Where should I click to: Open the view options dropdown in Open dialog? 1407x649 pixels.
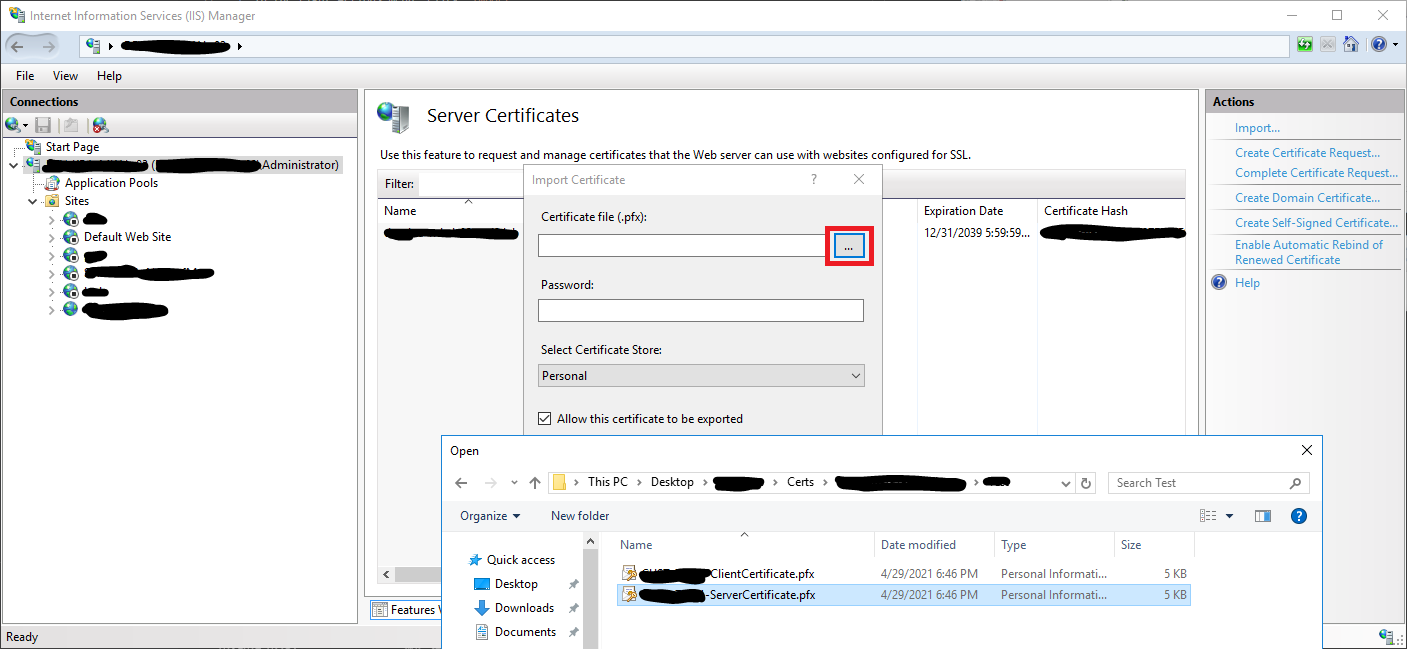coord(1229,516)
